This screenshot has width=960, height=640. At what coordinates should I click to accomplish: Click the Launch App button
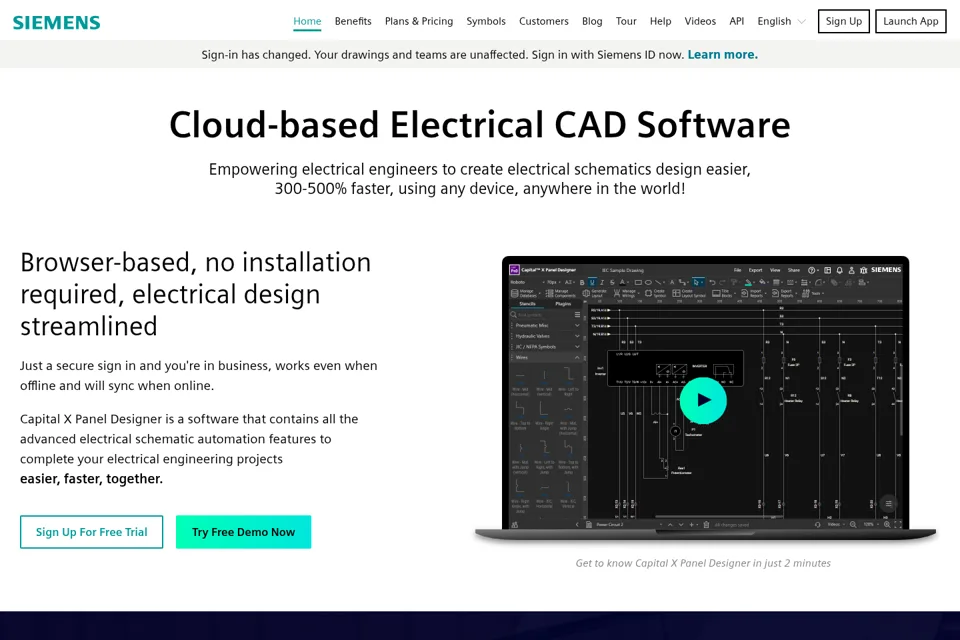(x=910, y=21)
